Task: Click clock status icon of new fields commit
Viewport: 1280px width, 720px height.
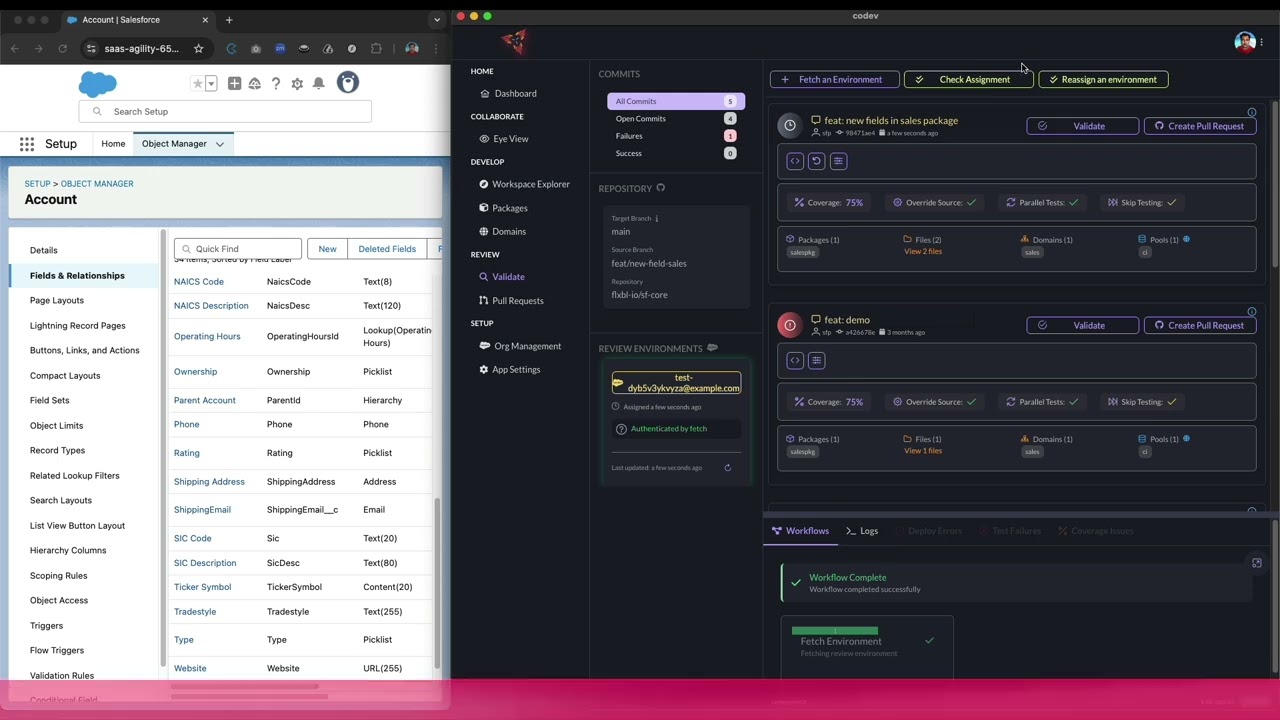Action: coord(790,126)
